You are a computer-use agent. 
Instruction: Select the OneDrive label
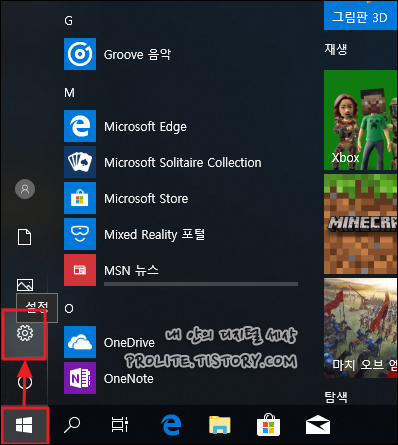[x=129, y=343]
